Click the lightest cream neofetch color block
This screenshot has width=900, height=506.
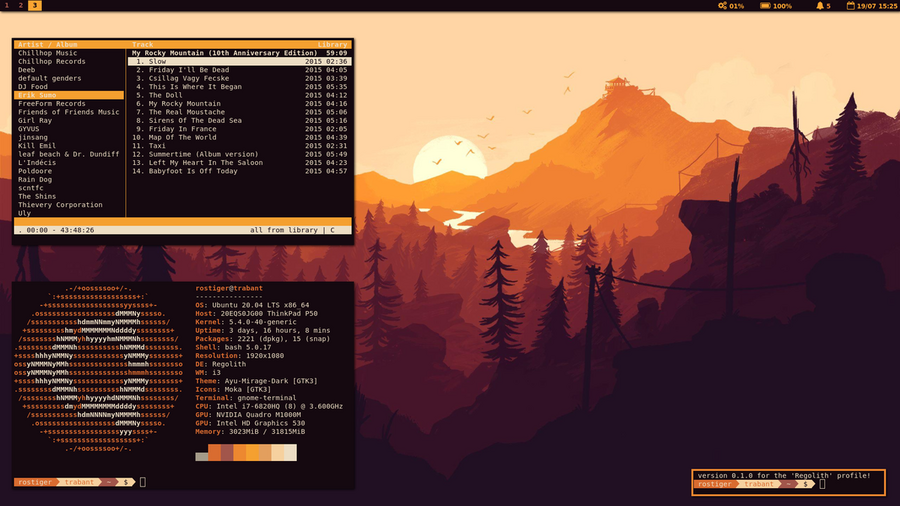click(290, 453)
